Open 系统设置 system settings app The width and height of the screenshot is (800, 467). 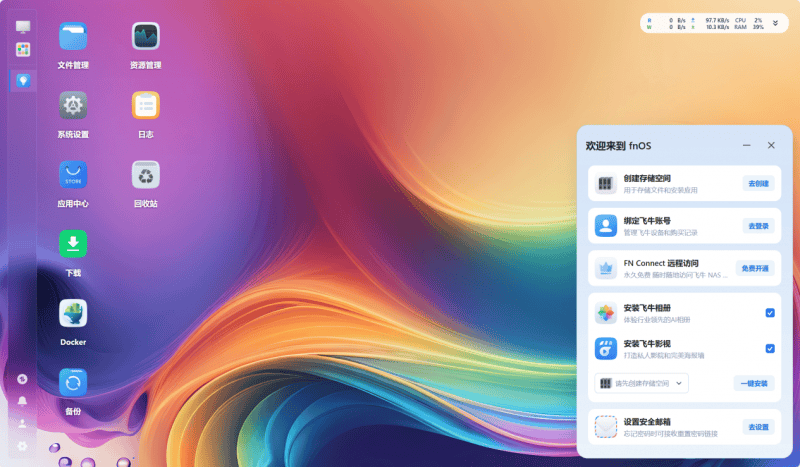(73, 105)
